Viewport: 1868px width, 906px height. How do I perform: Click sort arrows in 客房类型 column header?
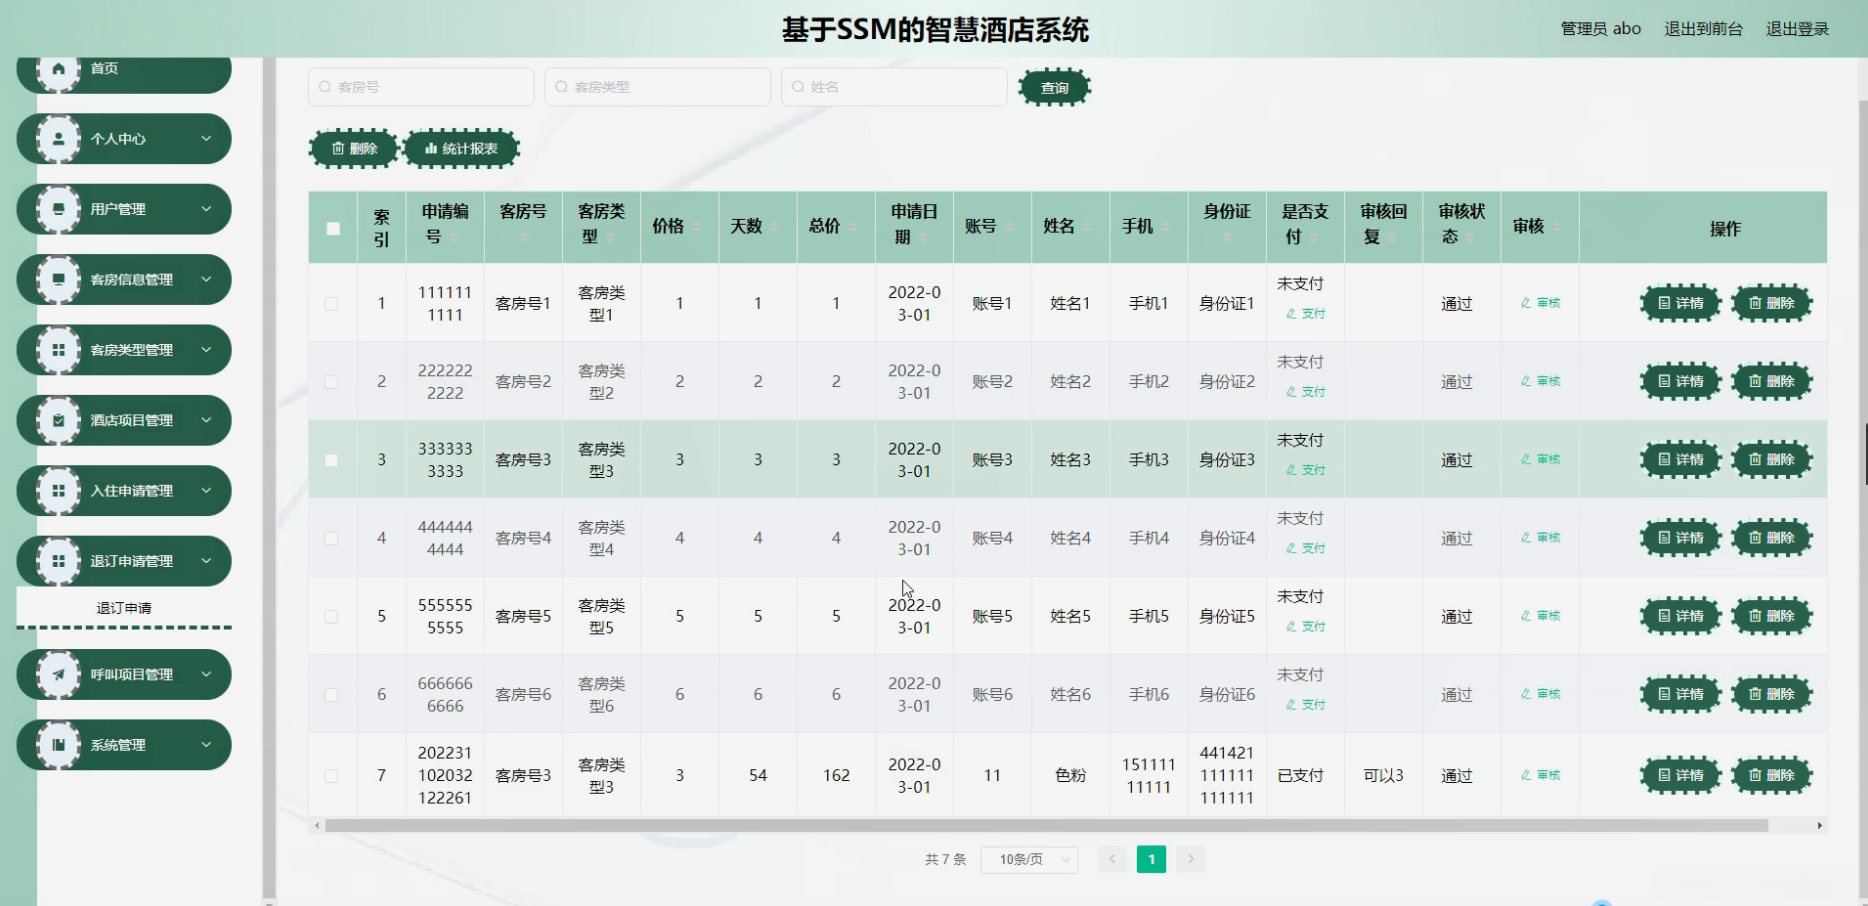(610, 238)
